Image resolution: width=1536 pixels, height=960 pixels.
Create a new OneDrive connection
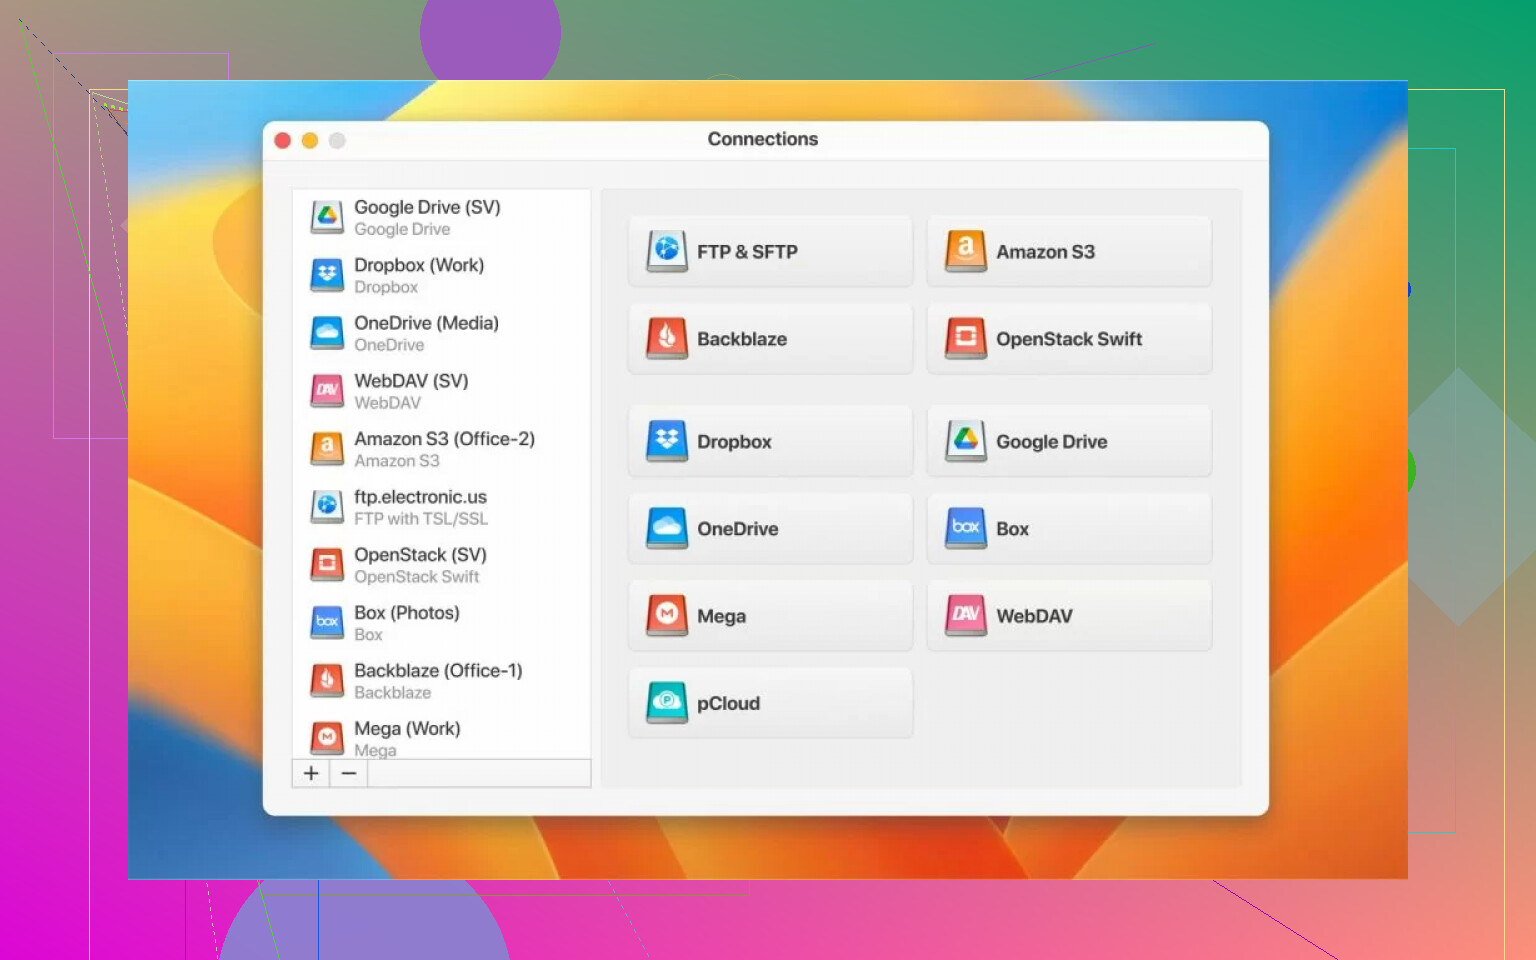tap(770, 528)
